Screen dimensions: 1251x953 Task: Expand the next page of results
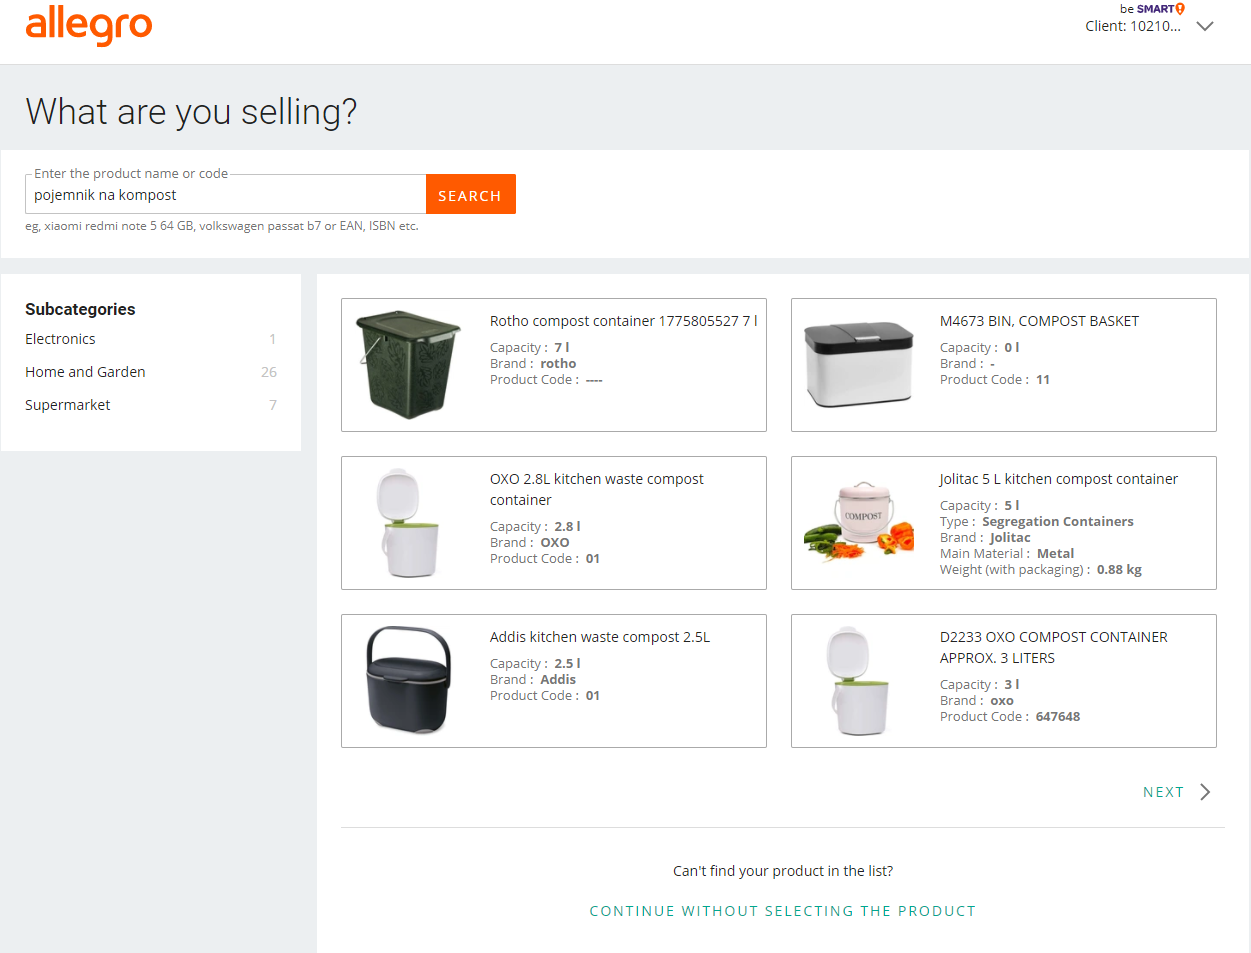coord(1165,791)
